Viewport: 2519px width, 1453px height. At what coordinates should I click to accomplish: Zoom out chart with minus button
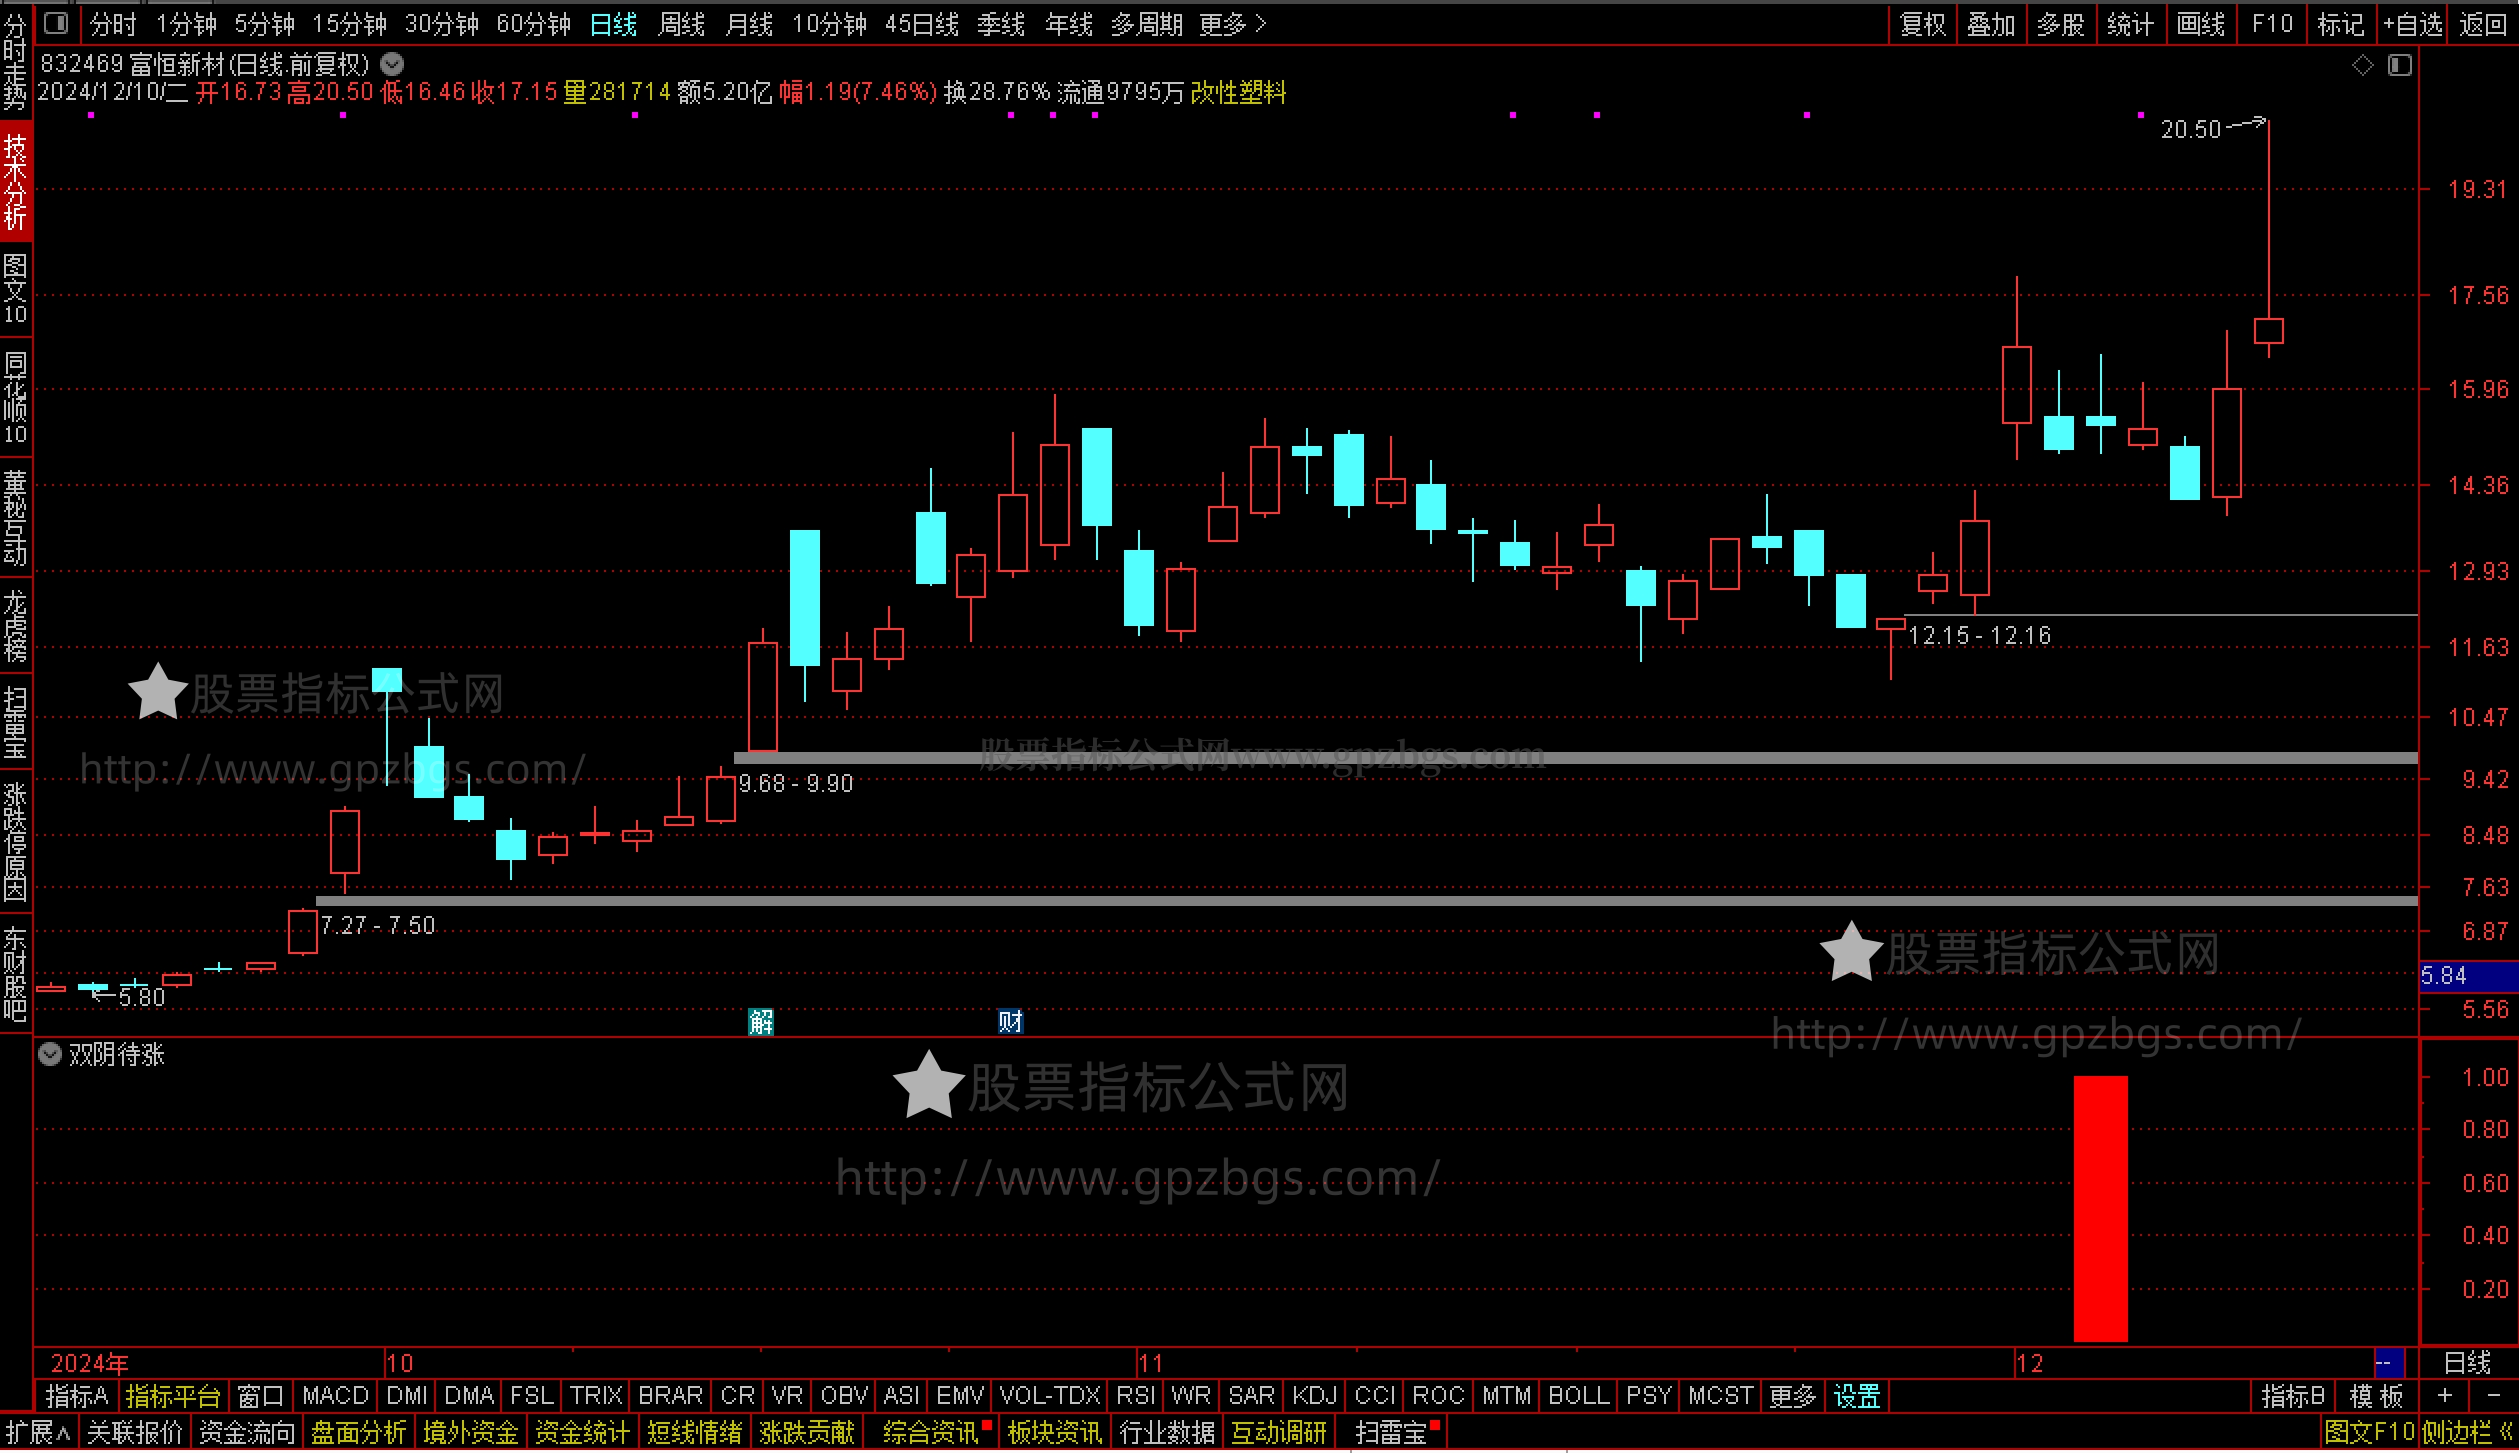point(2494,1395)
